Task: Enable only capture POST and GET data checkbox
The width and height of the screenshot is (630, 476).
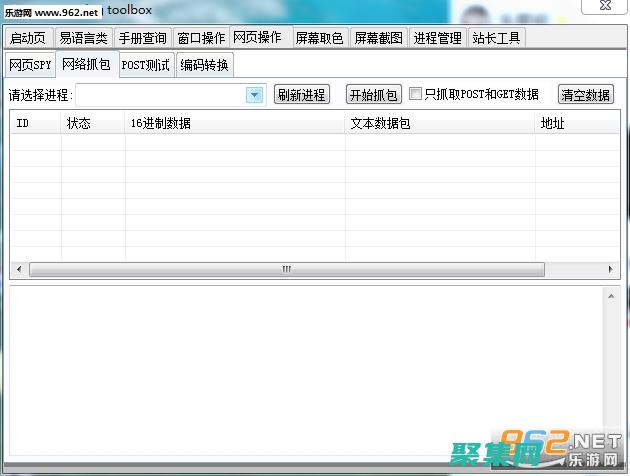Action: pyautogui.click(x=416, y=94)
